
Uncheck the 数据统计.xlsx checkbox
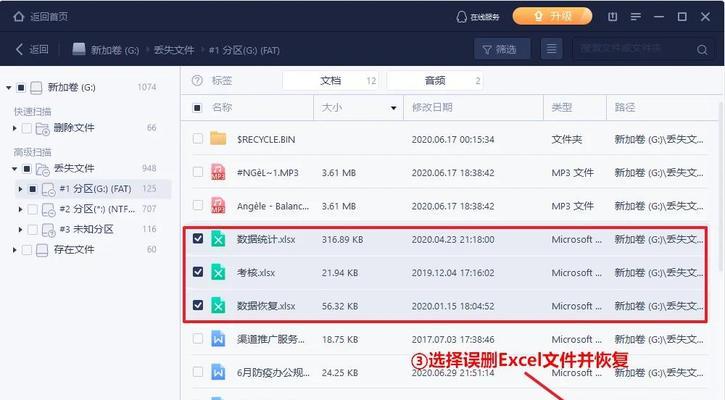pyautogui.click(x=198, y=238)
